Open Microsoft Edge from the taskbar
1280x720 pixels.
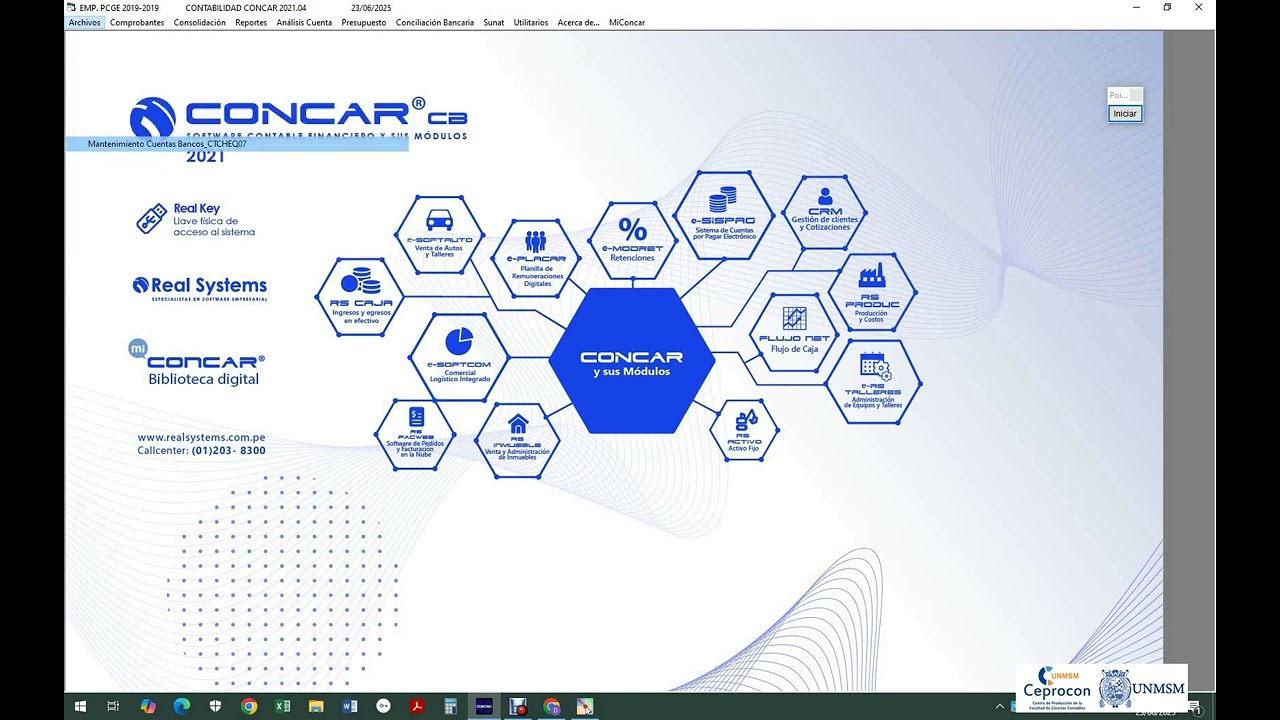click(182, 706)
